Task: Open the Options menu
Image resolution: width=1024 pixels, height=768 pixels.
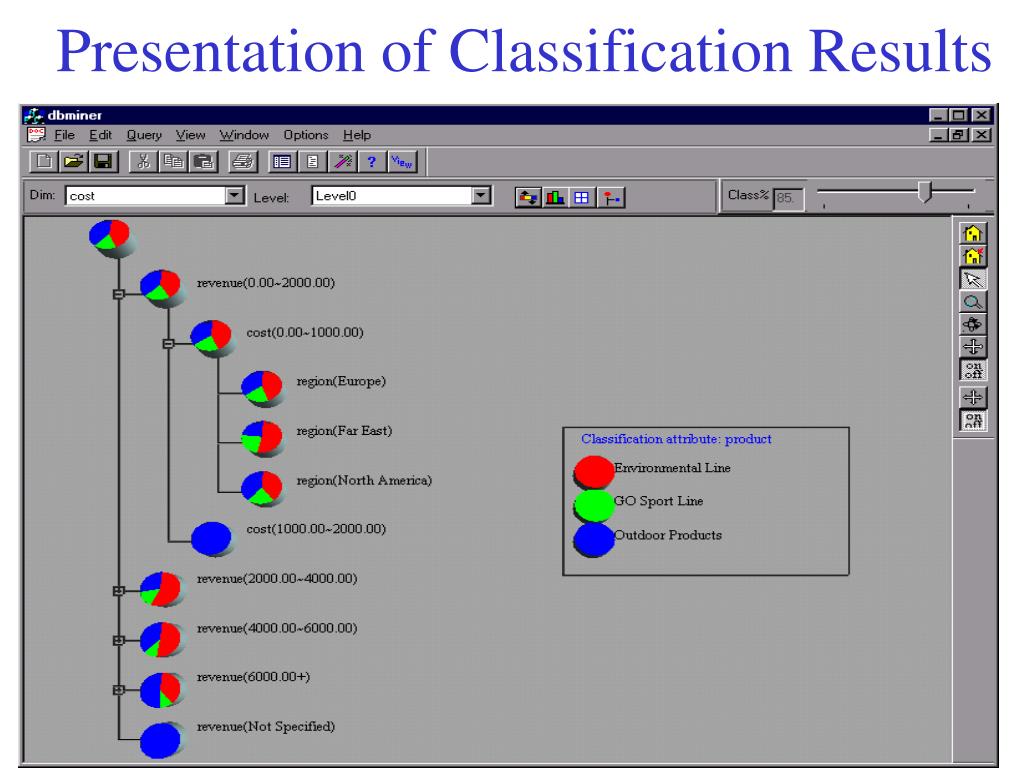Action: (306, 135)
